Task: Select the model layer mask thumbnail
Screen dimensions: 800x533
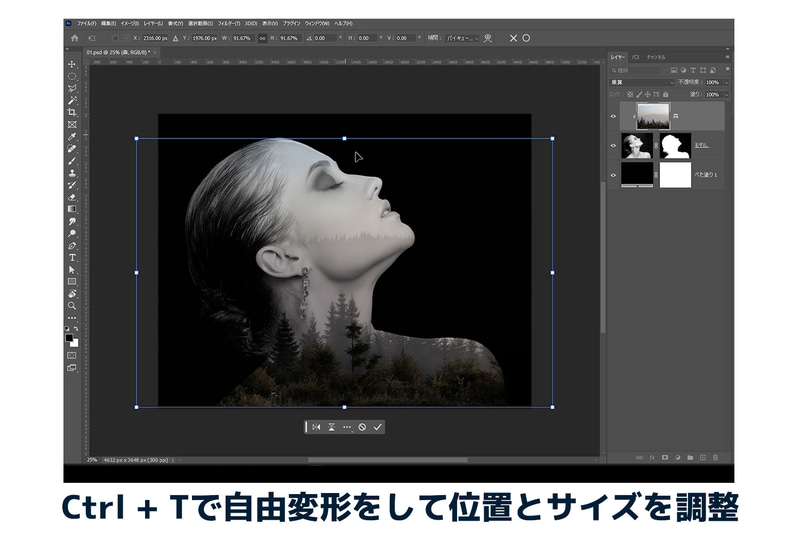Action: (x=675, y=146)
